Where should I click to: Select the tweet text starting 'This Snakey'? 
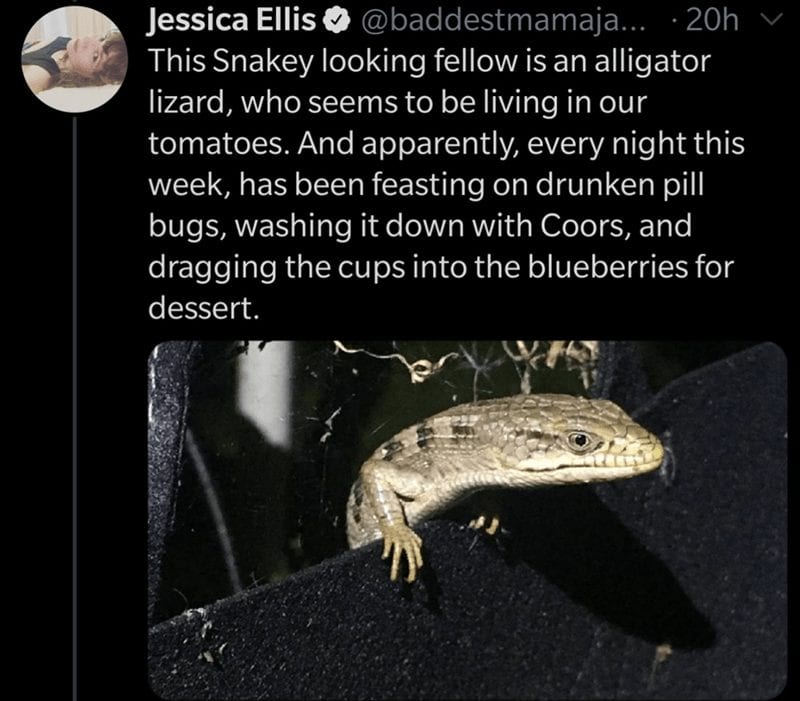coord(446,185)
